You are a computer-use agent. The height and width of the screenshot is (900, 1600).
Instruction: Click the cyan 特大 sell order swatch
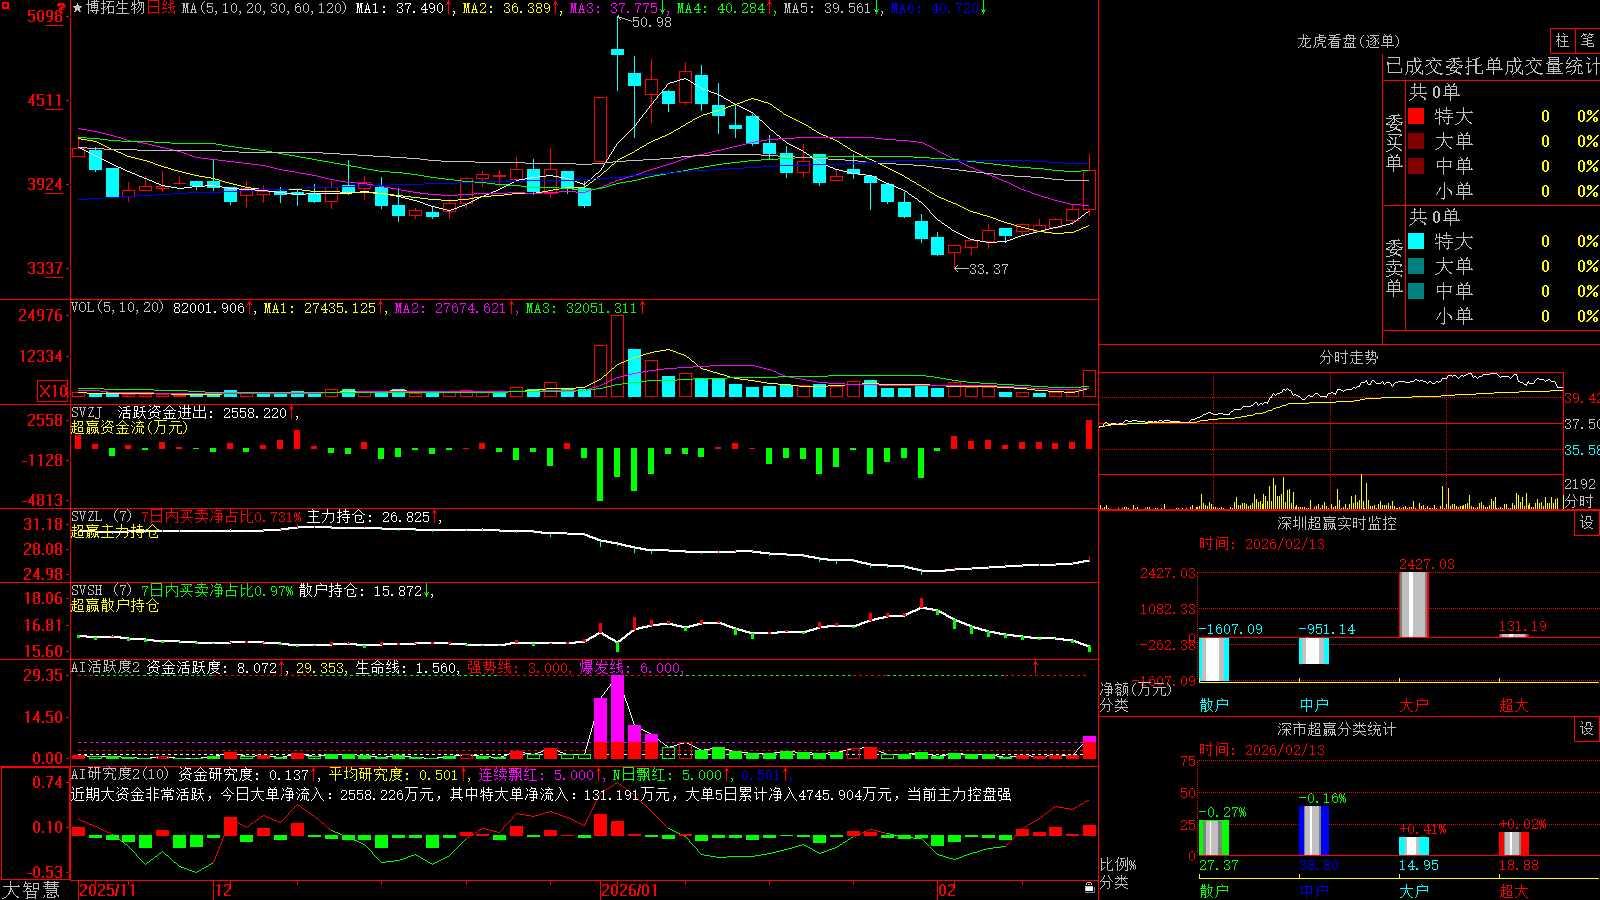coord(1416,241)
